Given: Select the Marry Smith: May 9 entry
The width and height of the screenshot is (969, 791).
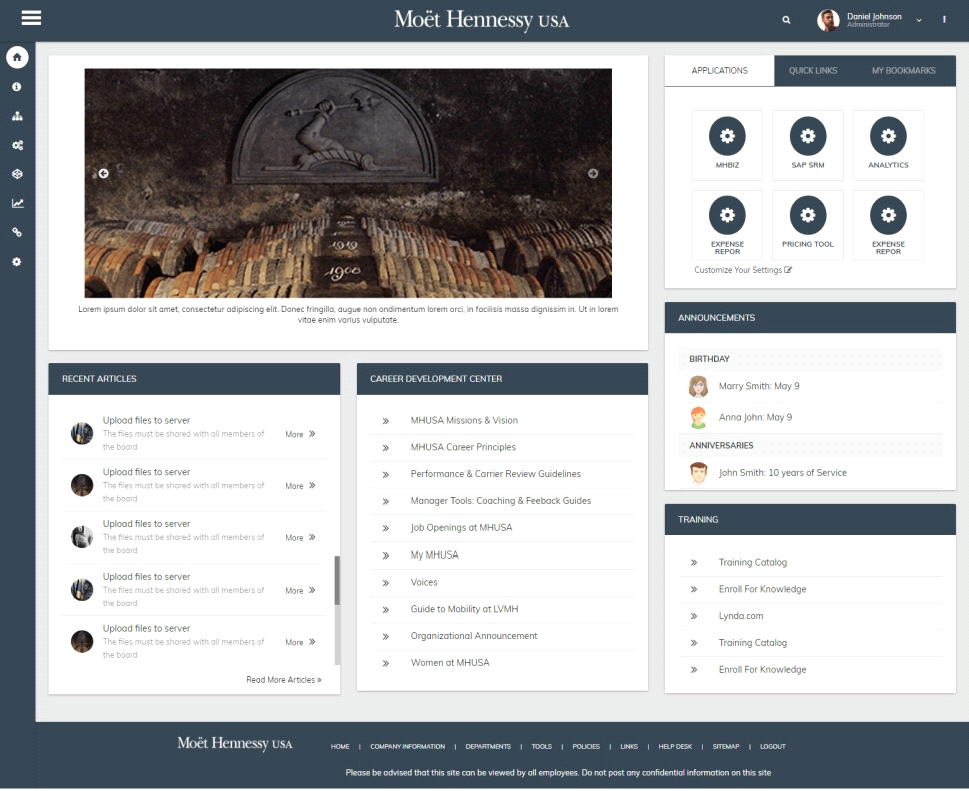Looking at the screenshot, I should click(759, 386).
